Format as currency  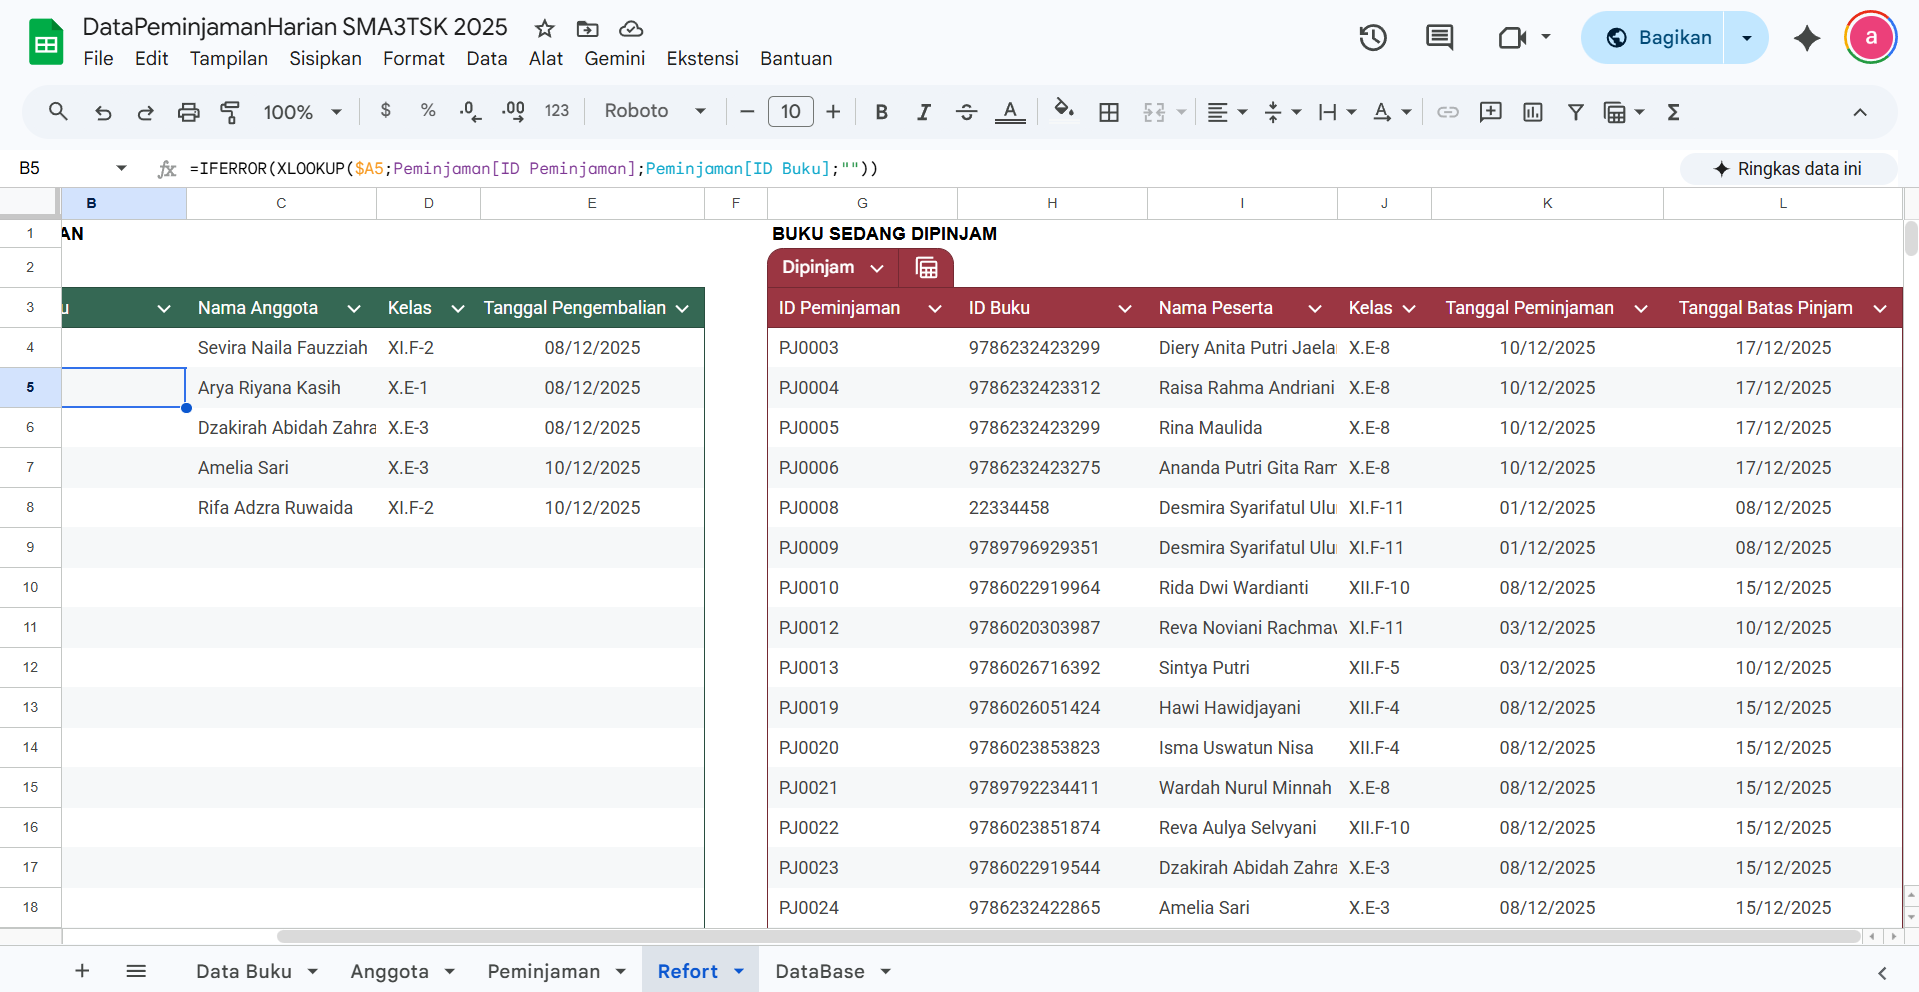click(386, 111)
